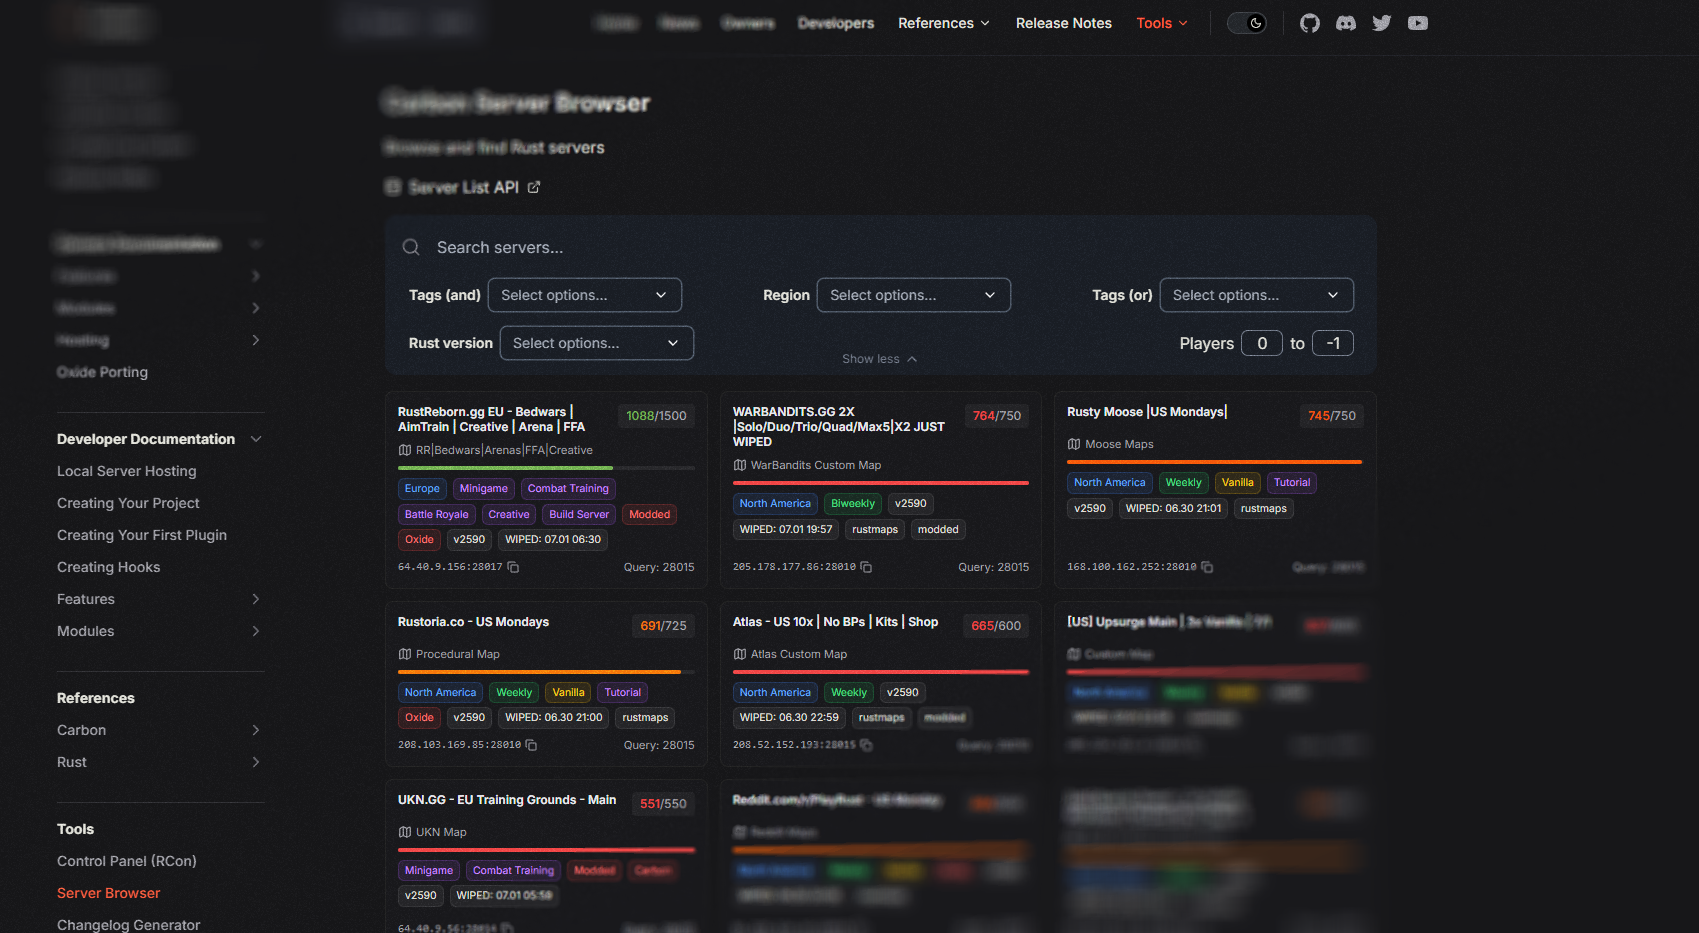Open Local Server Hosting page
Screen dimensions: 1699x933
click(x=127, y=471)
